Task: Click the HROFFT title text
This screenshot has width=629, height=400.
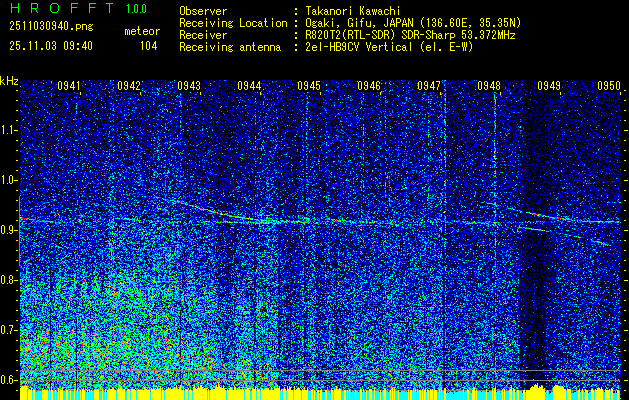Action: click(x=62, y=8)
